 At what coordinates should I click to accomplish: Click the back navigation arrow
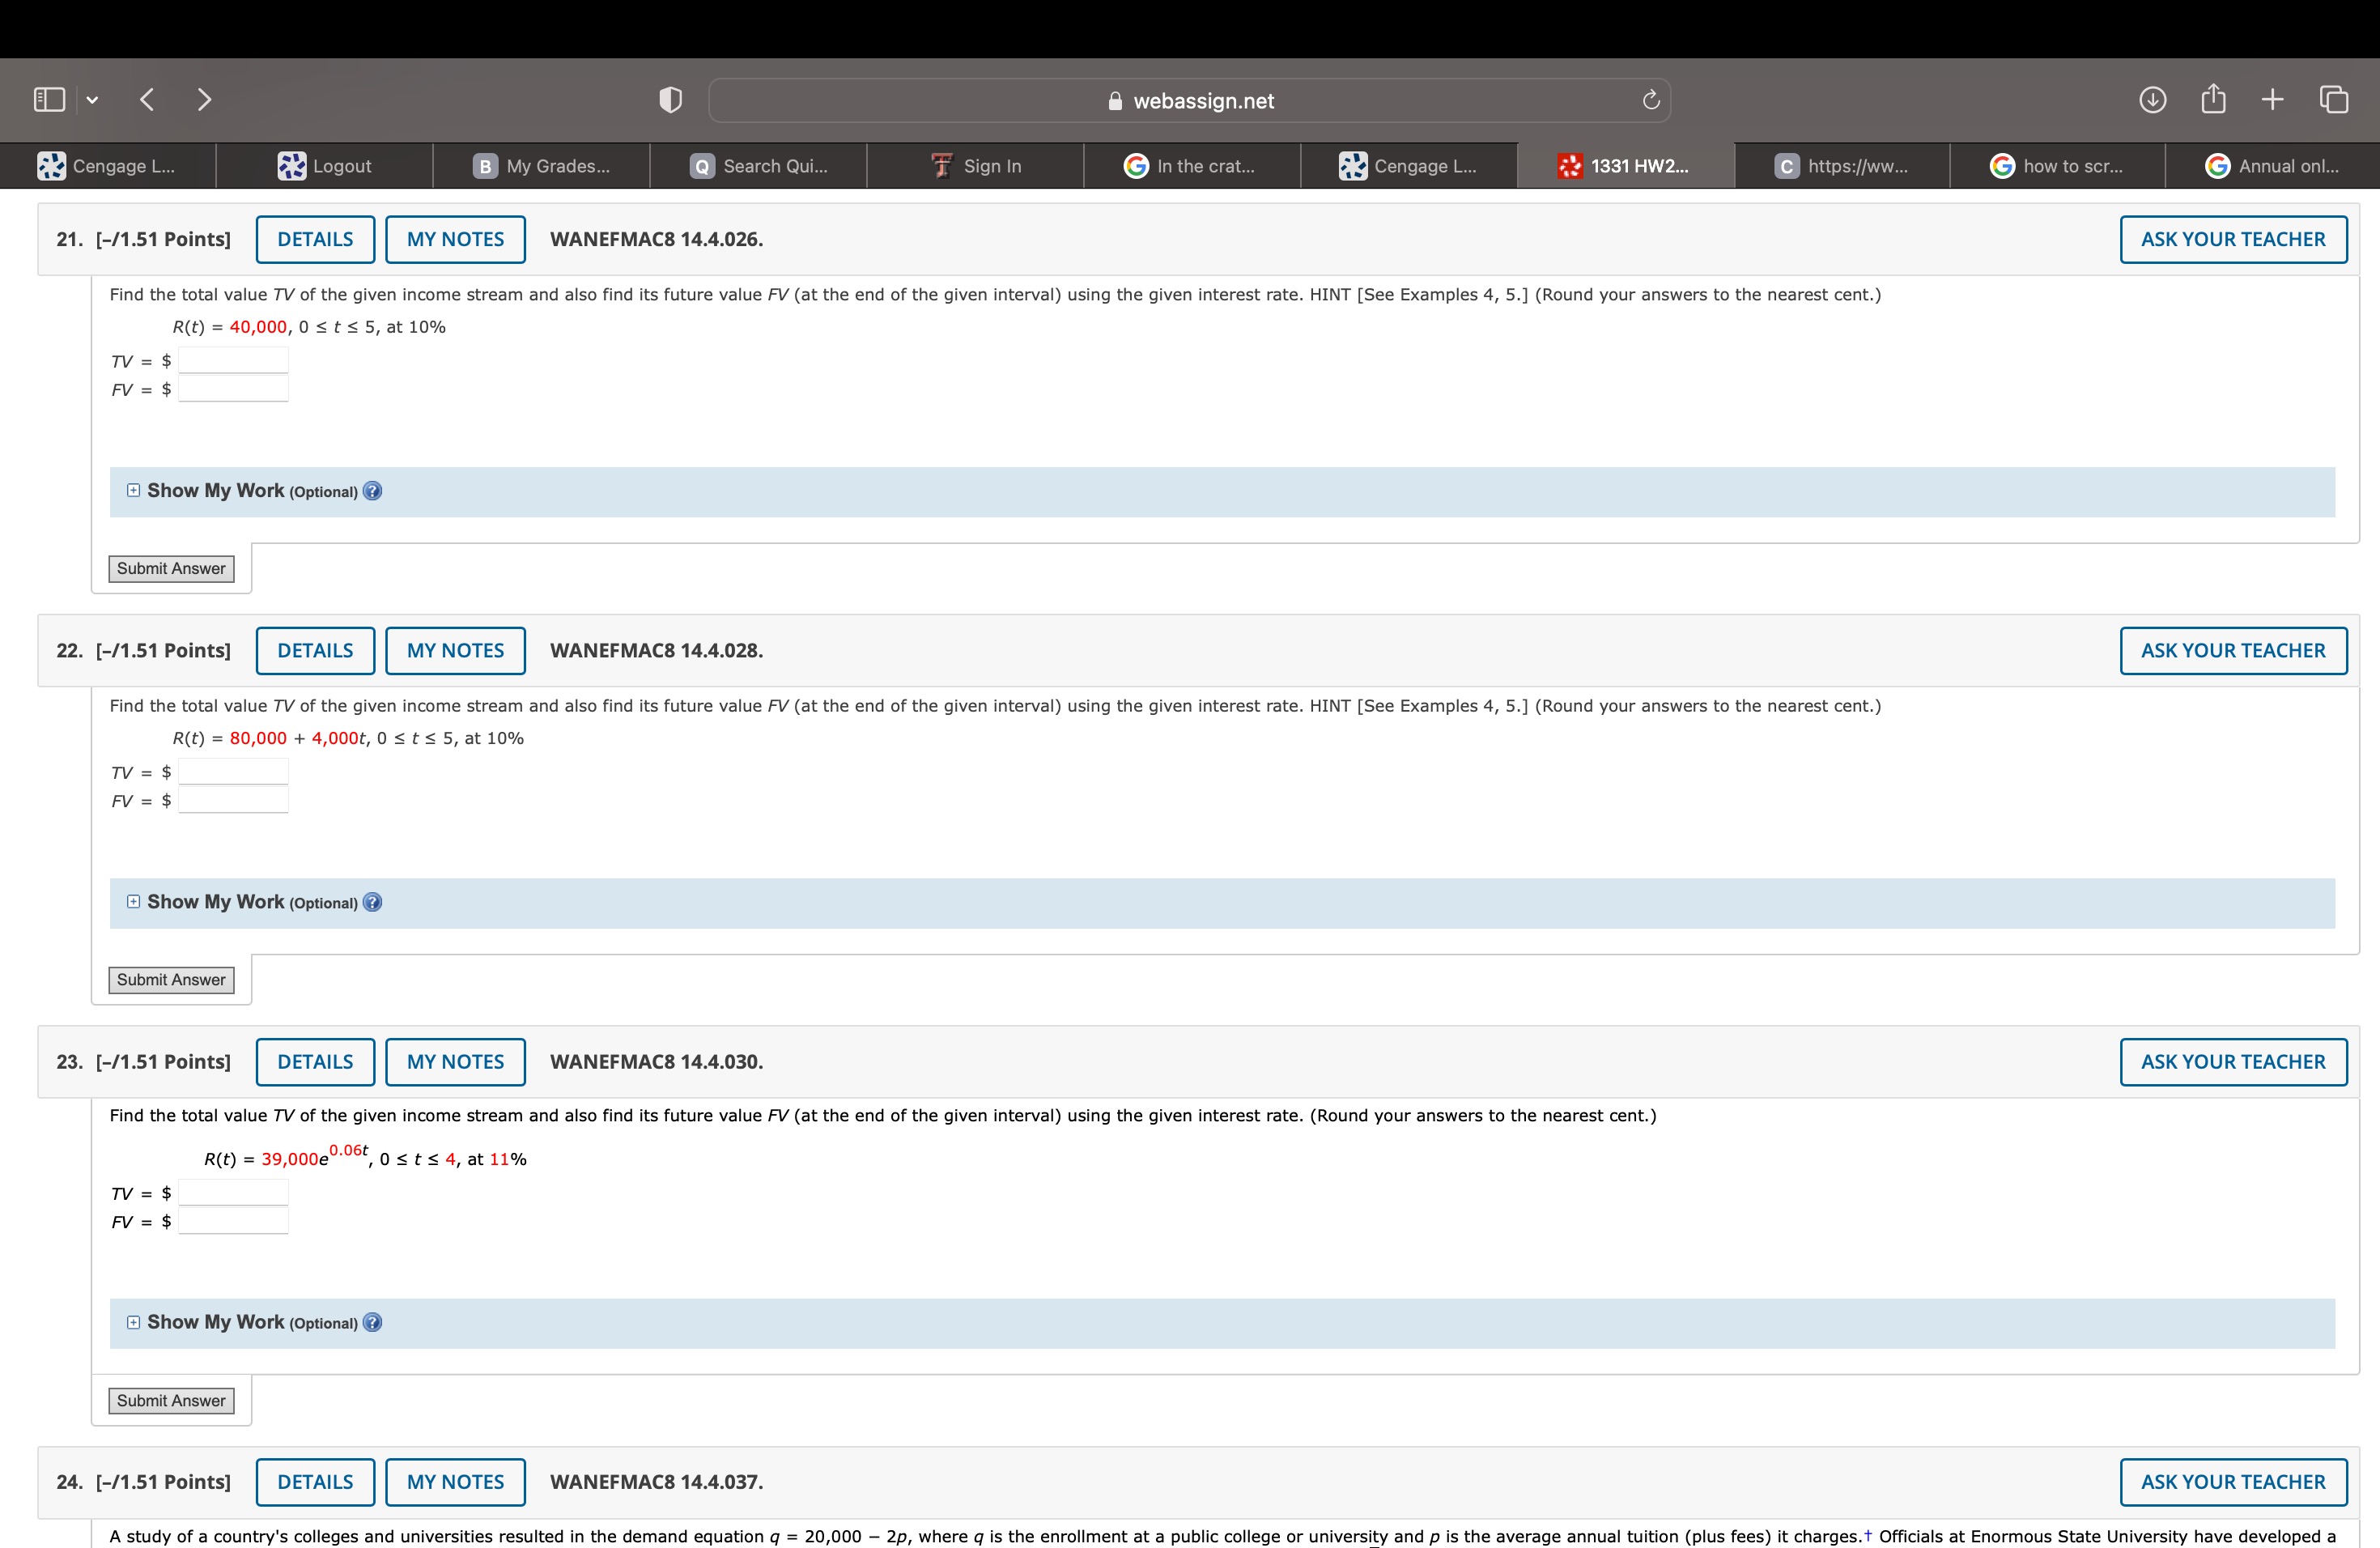coord(146,99)
